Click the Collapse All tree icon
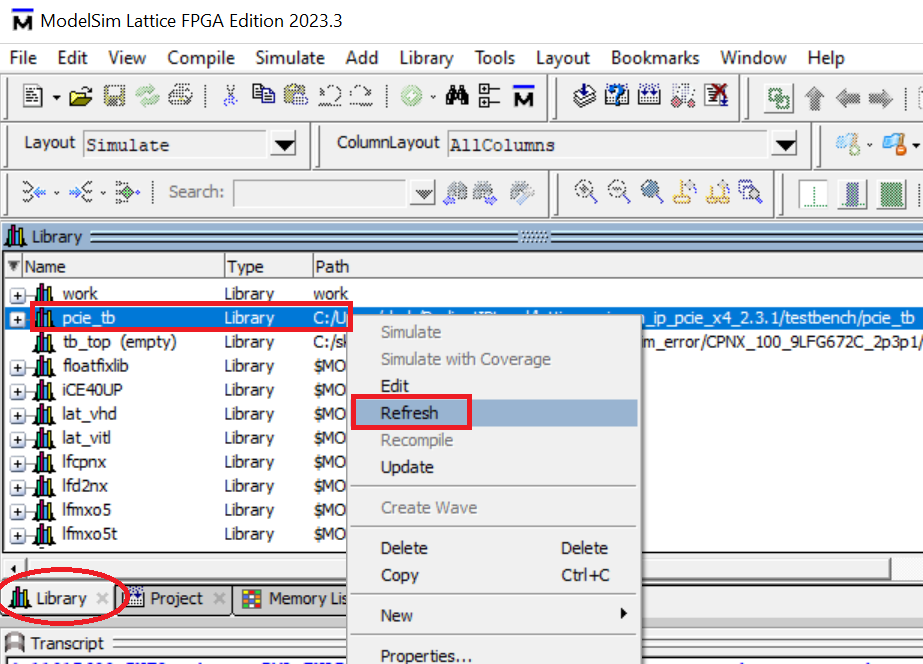923x664 pixels. coord(489,96)
